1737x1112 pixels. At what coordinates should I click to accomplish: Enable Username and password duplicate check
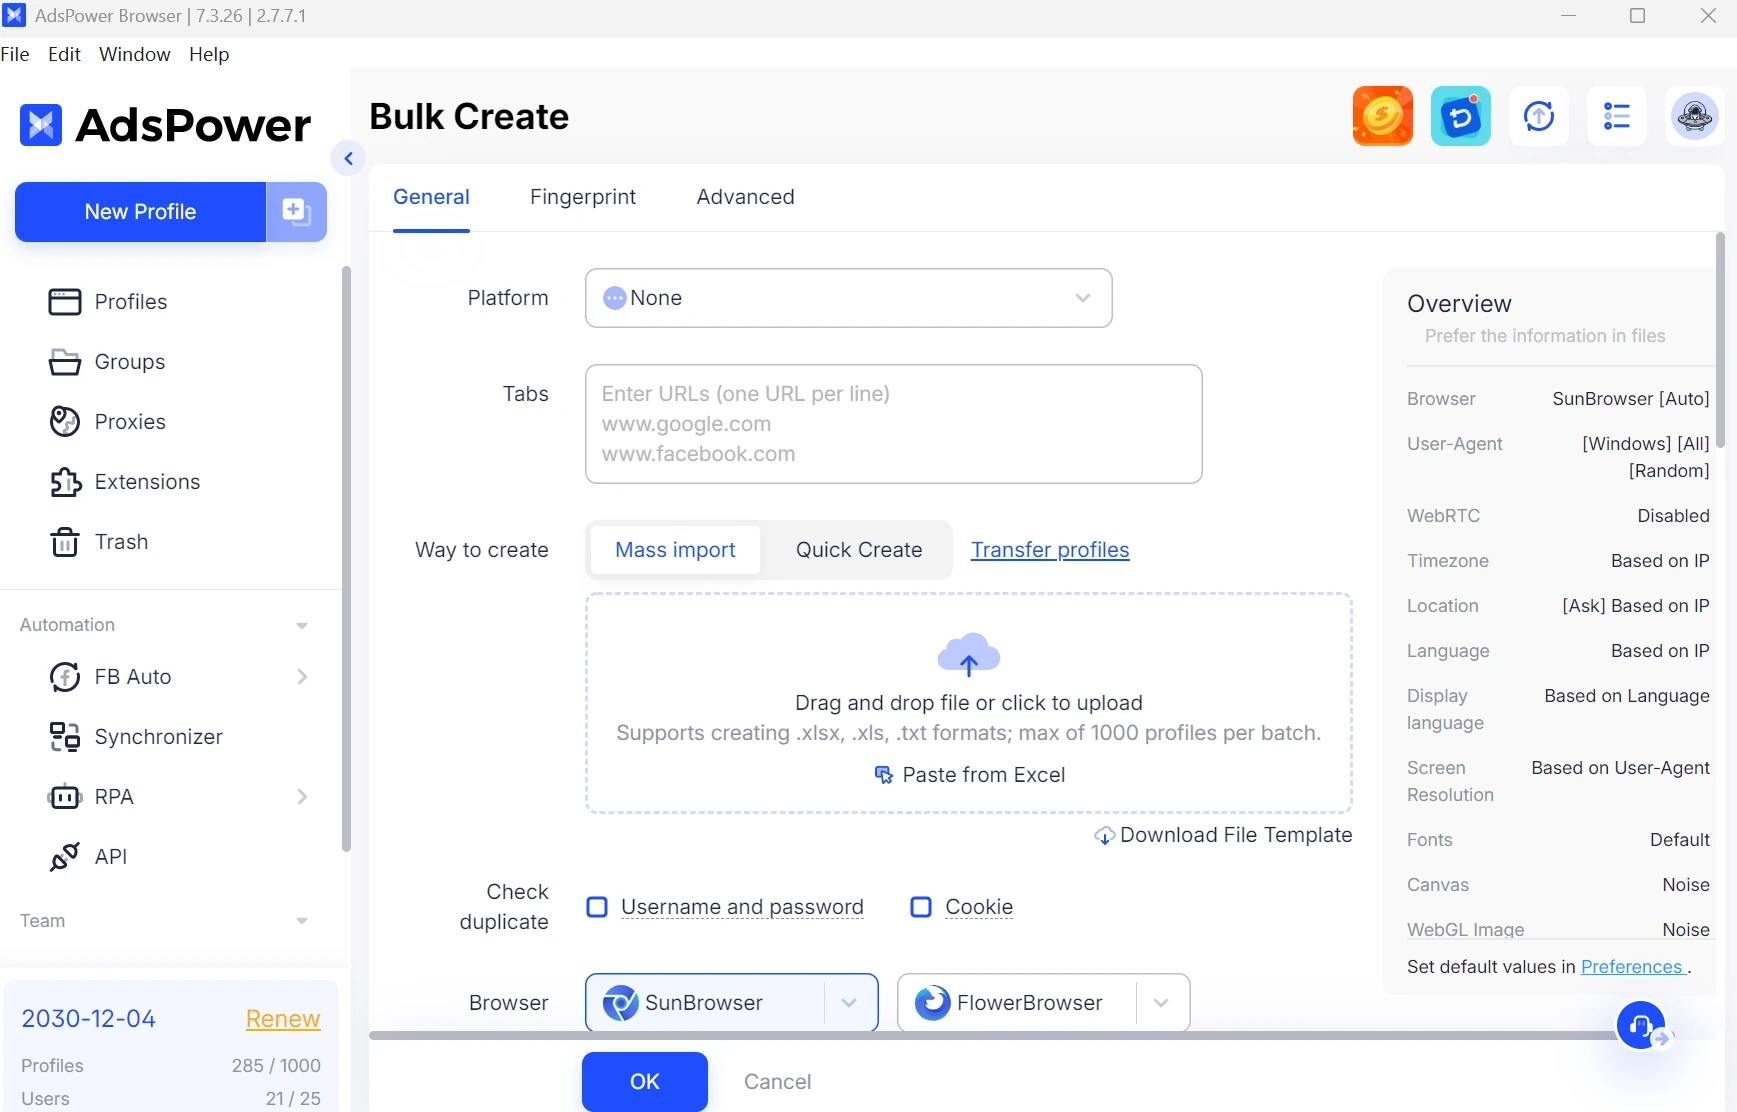click(x=597, y=907)
